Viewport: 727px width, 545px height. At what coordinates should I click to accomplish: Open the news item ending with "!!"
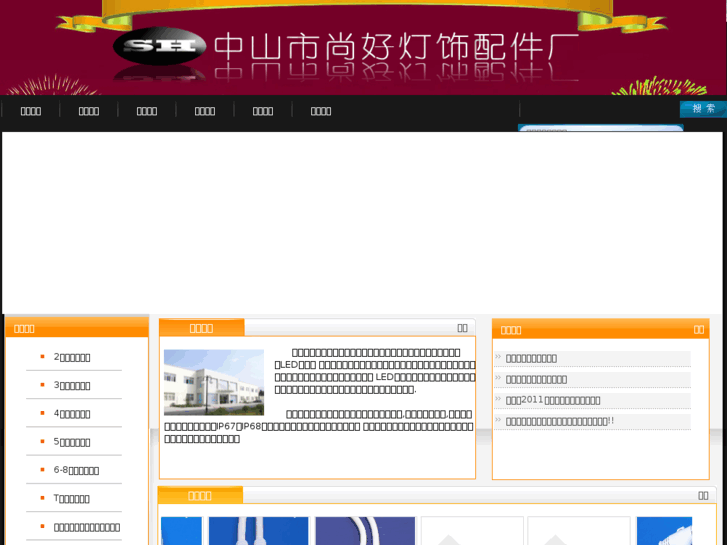560,421
